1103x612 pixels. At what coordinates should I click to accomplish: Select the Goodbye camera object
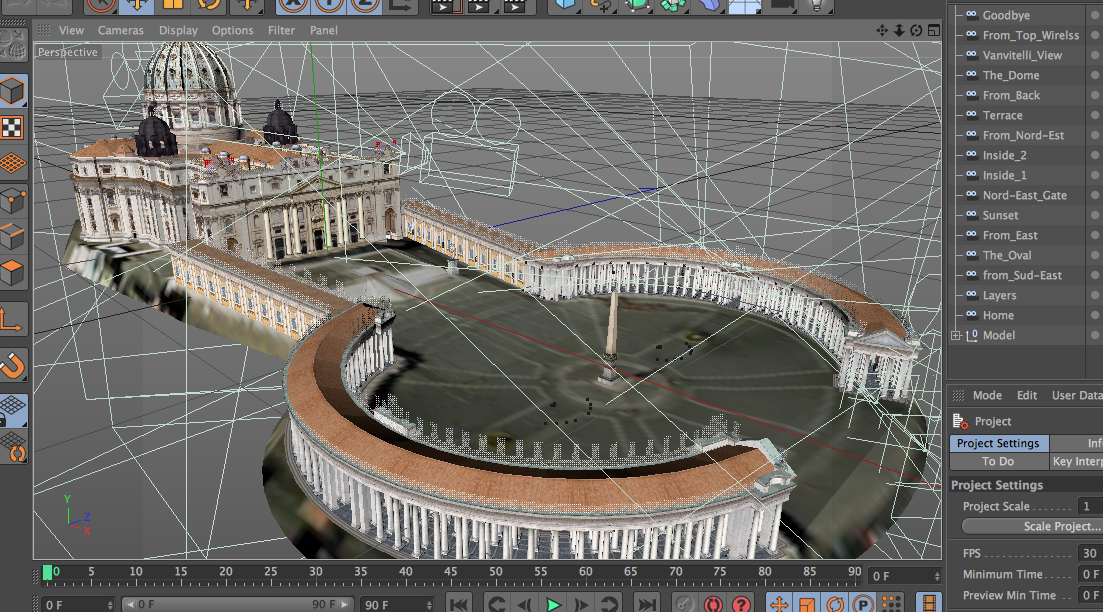coord(1006,15)
